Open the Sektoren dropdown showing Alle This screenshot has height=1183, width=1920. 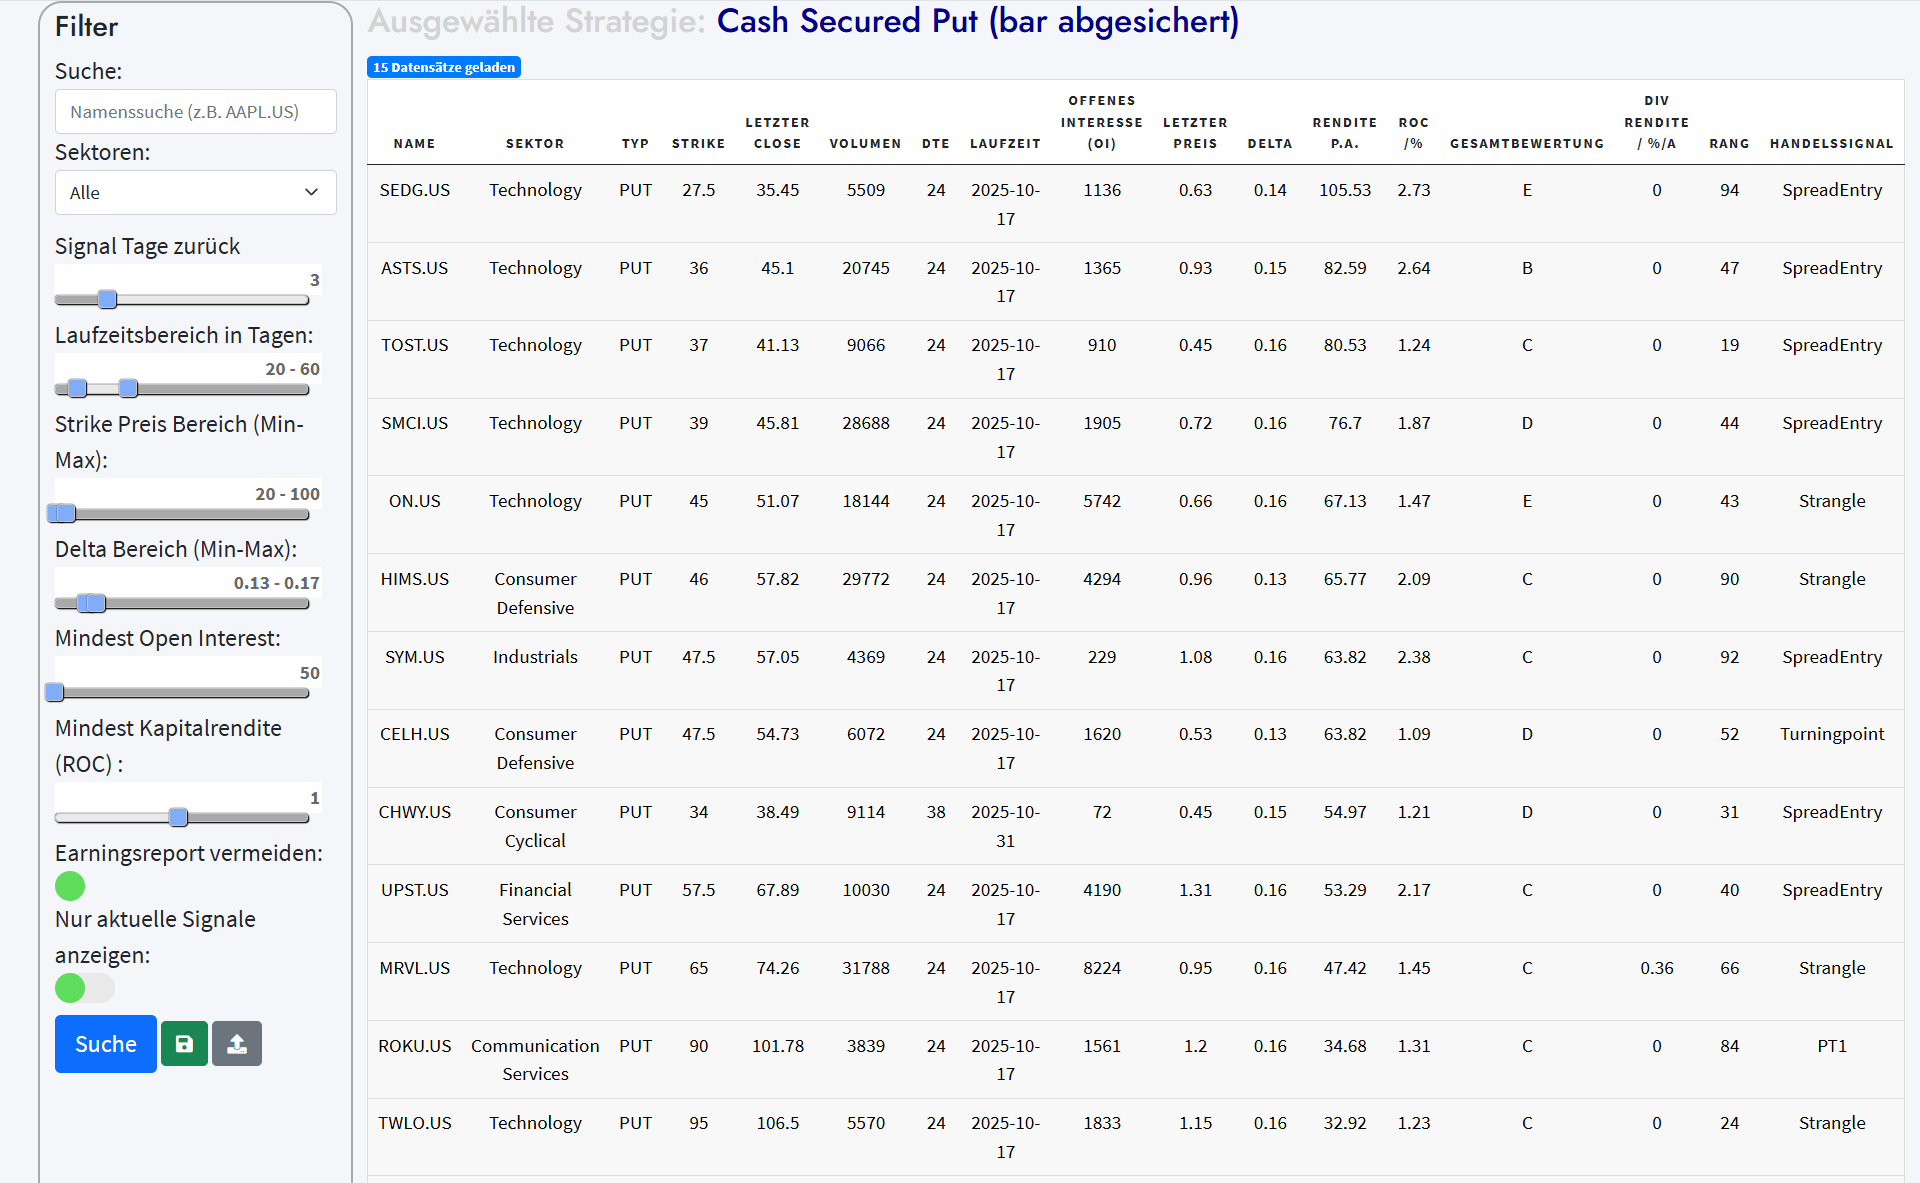[x=195, y=192]
